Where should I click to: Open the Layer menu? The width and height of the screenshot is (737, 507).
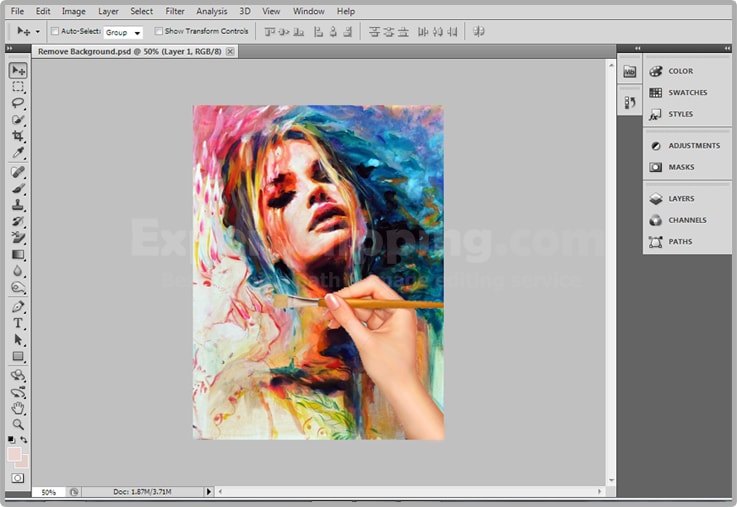pos(108,11)
